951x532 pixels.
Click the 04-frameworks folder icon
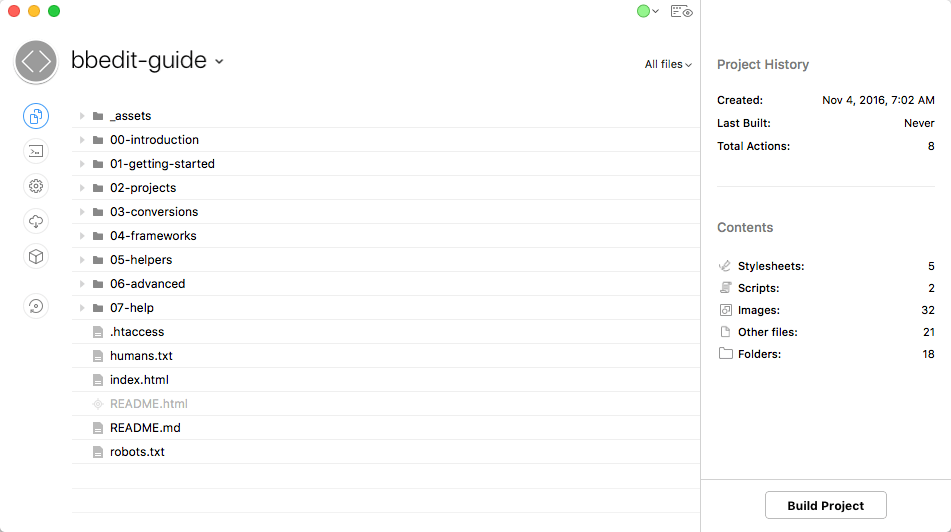pos(98,236)
